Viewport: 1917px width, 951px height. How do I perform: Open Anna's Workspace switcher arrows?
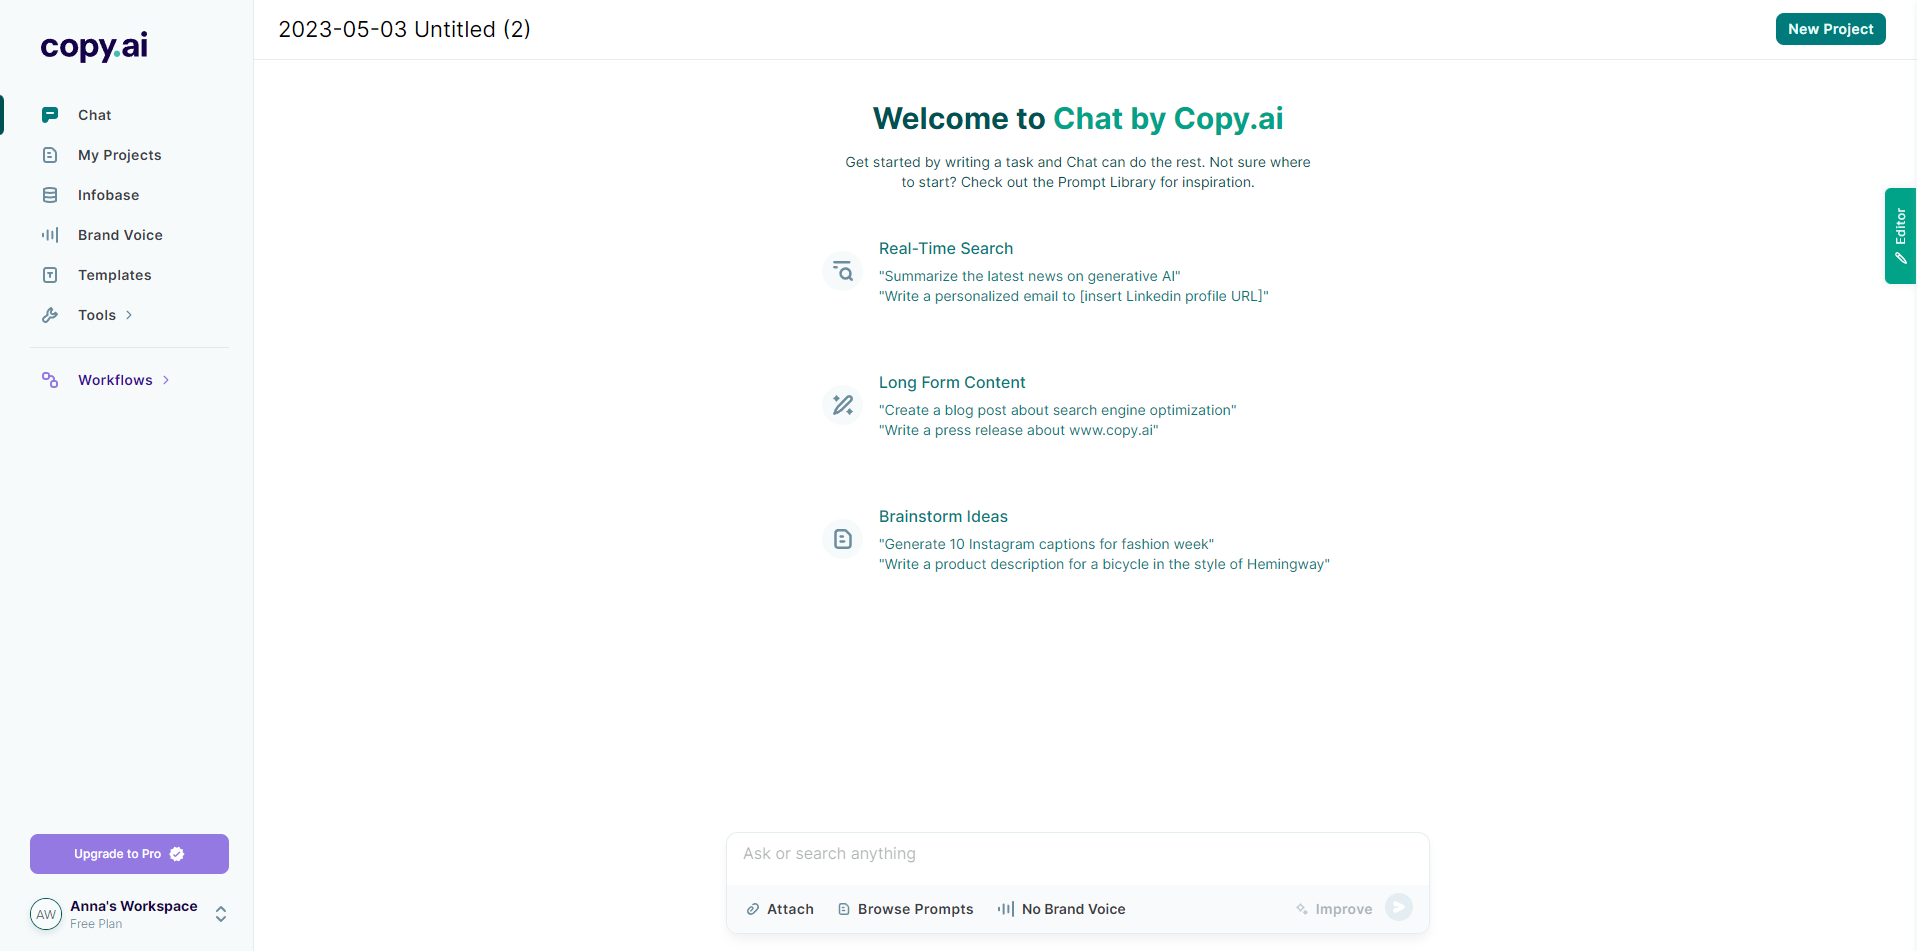point(221,914)
